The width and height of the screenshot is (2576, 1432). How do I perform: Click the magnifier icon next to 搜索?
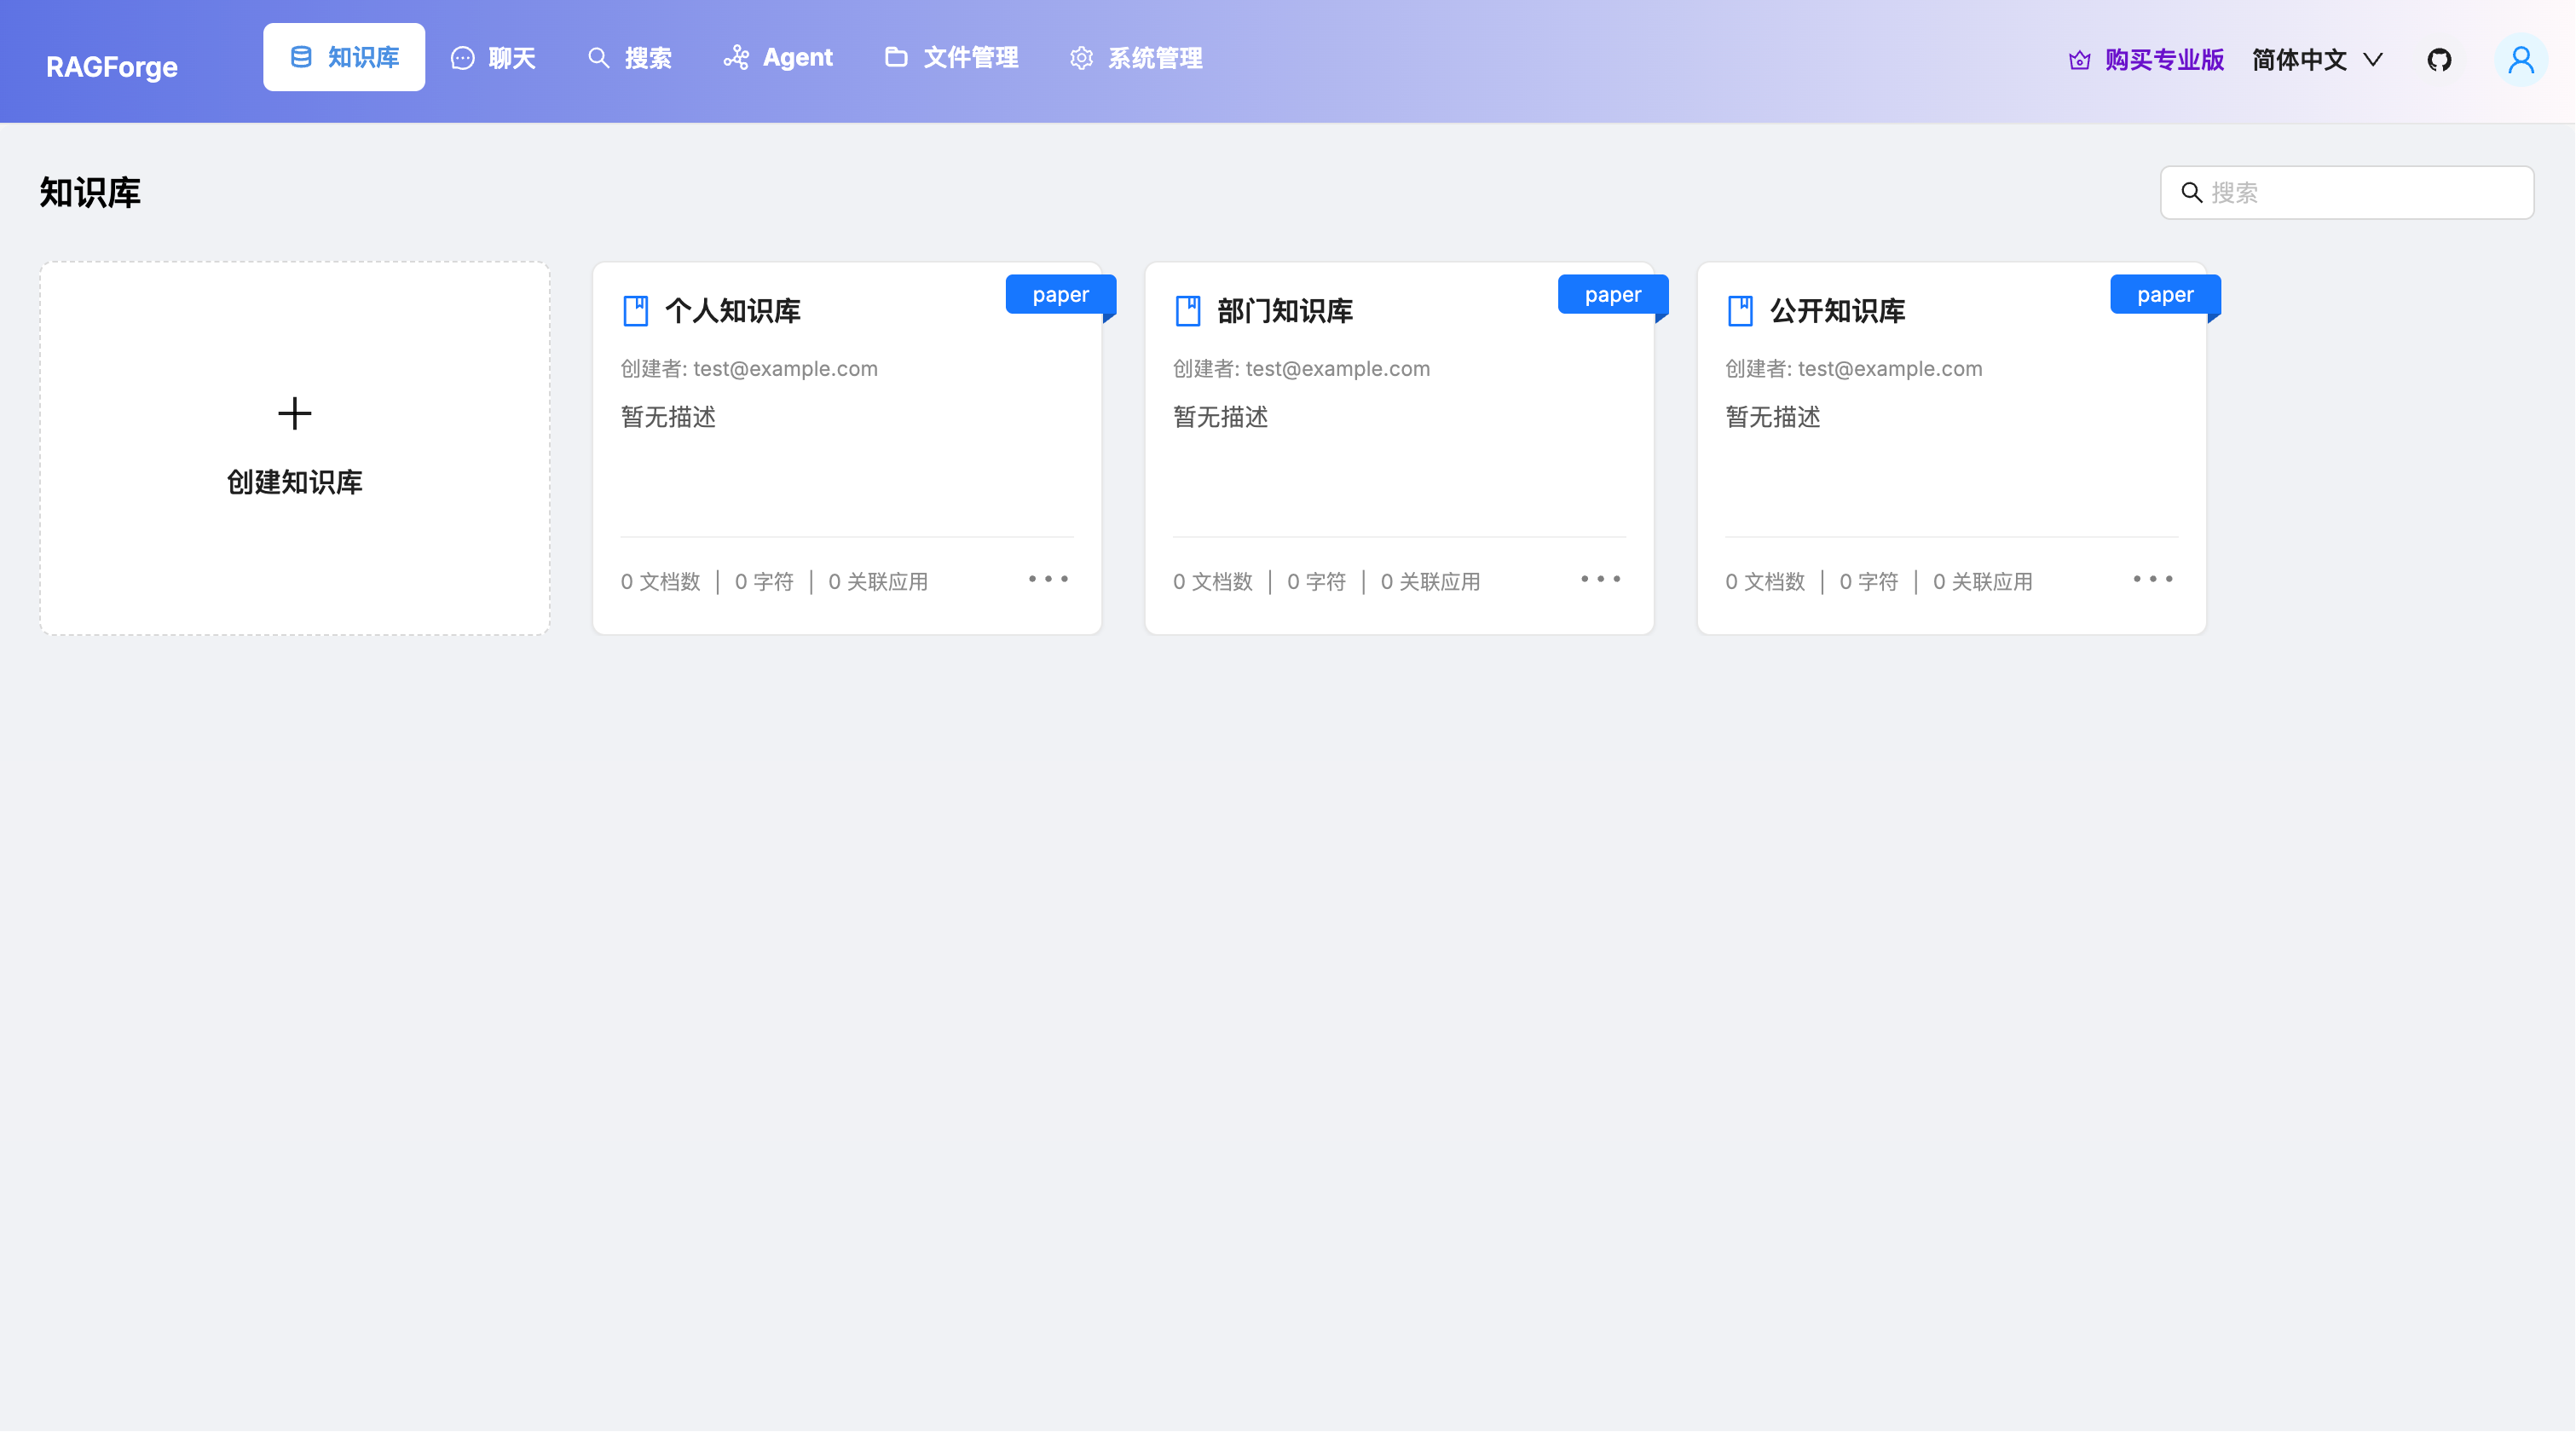[598, 58]
